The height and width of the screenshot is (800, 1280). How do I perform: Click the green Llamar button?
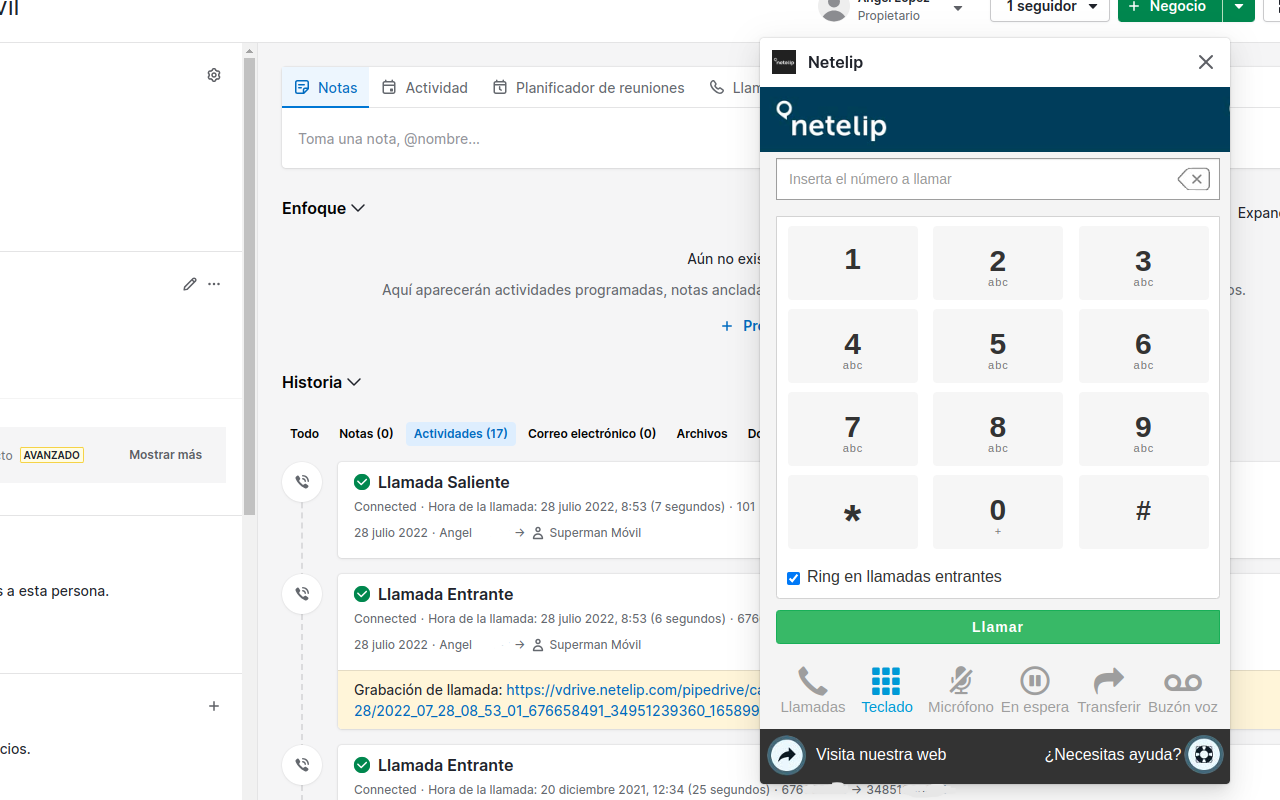[998, 627]
